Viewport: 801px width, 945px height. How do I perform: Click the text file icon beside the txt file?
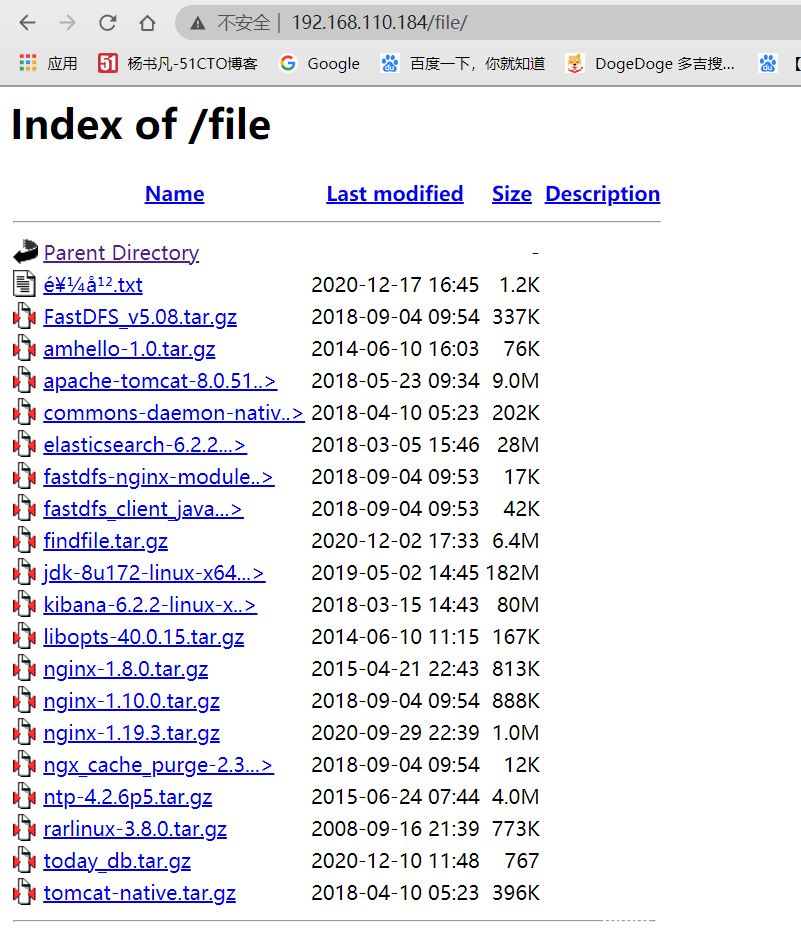[x=23, y=284]
